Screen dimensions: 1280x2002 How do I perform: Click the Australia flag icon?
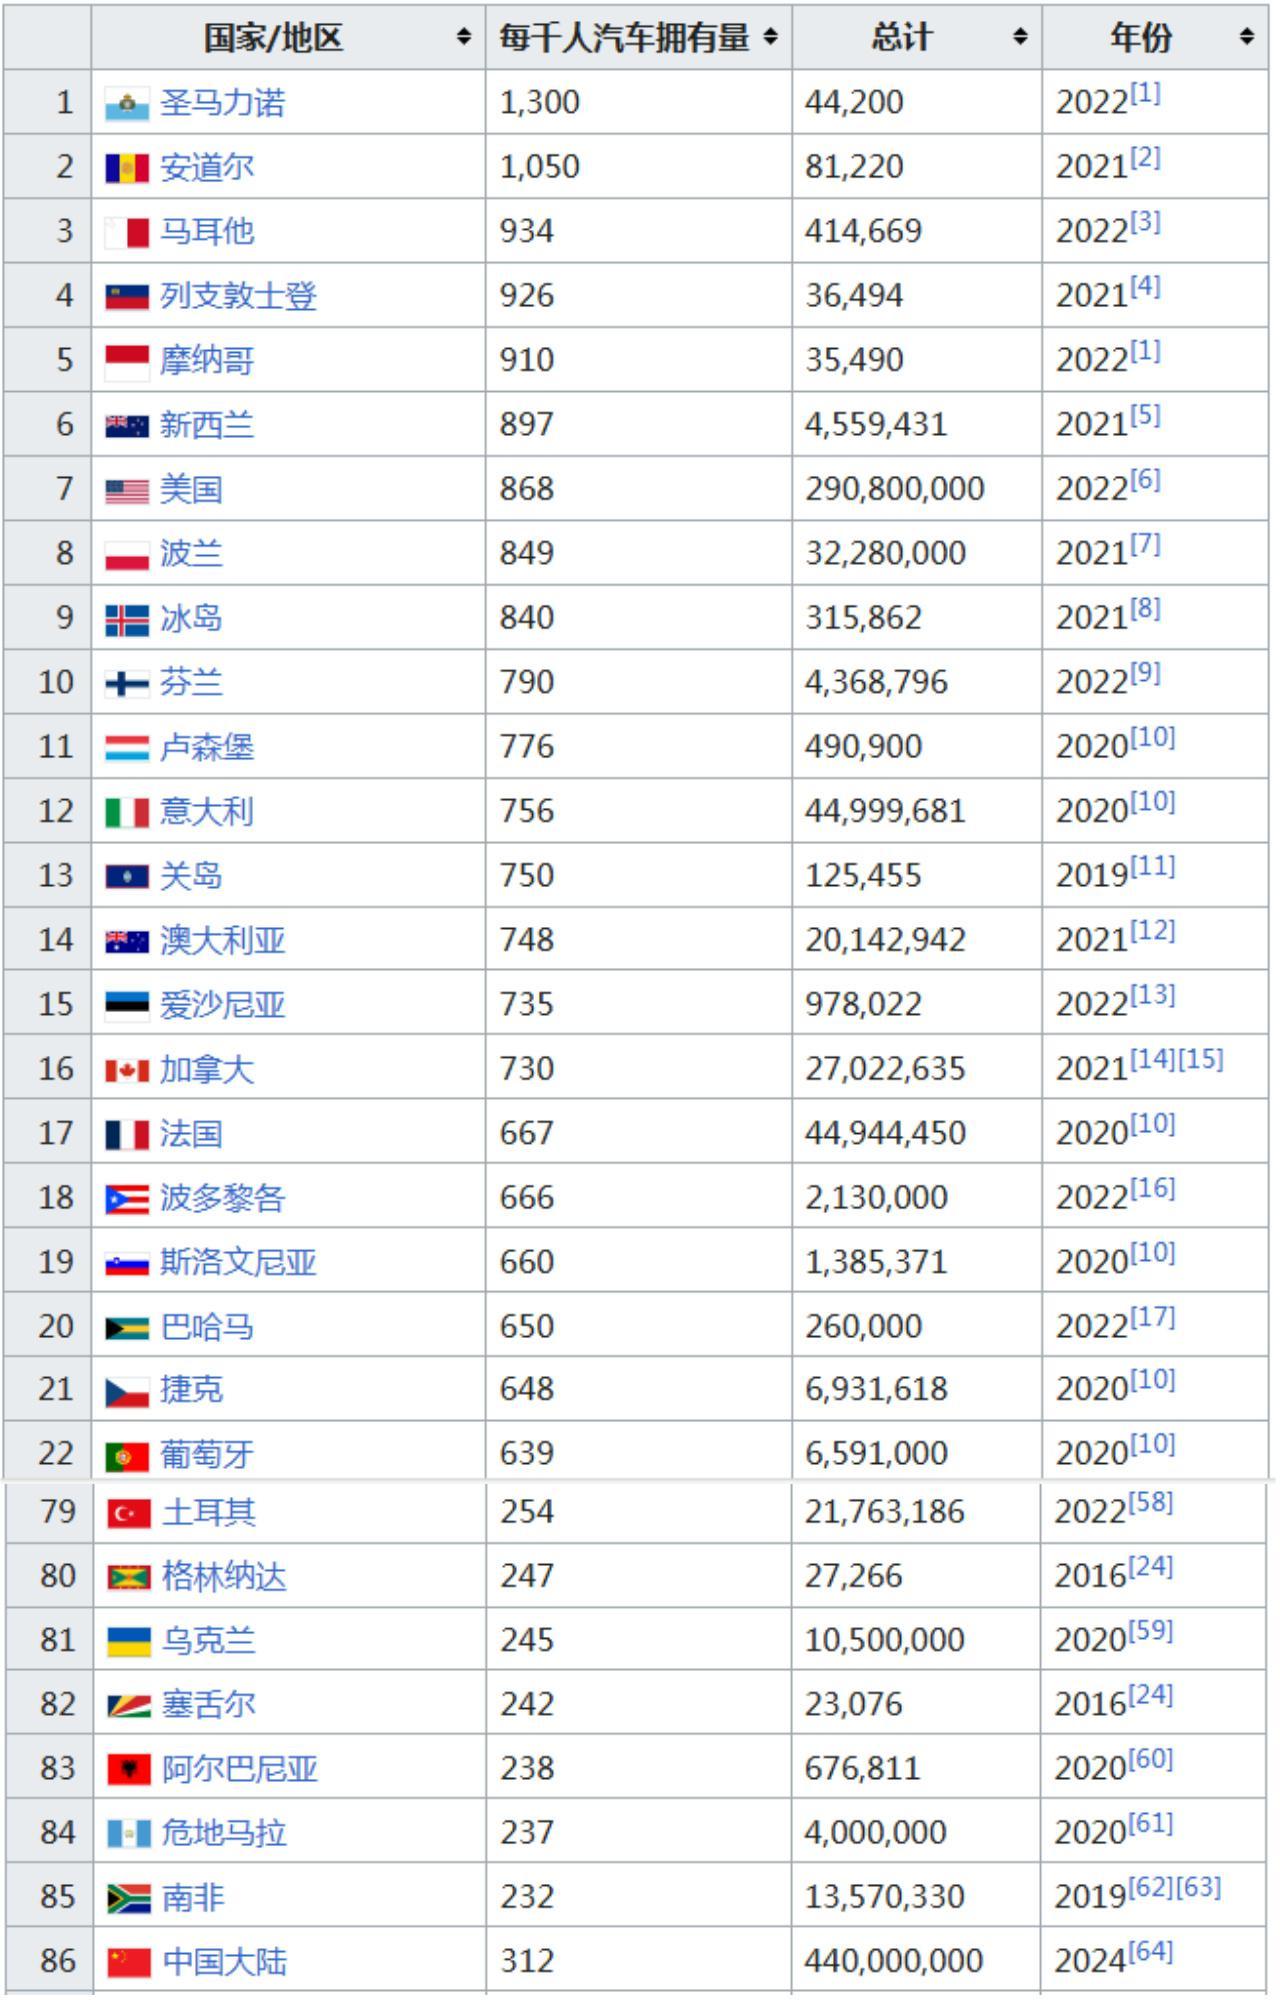[x=127, y=942]
